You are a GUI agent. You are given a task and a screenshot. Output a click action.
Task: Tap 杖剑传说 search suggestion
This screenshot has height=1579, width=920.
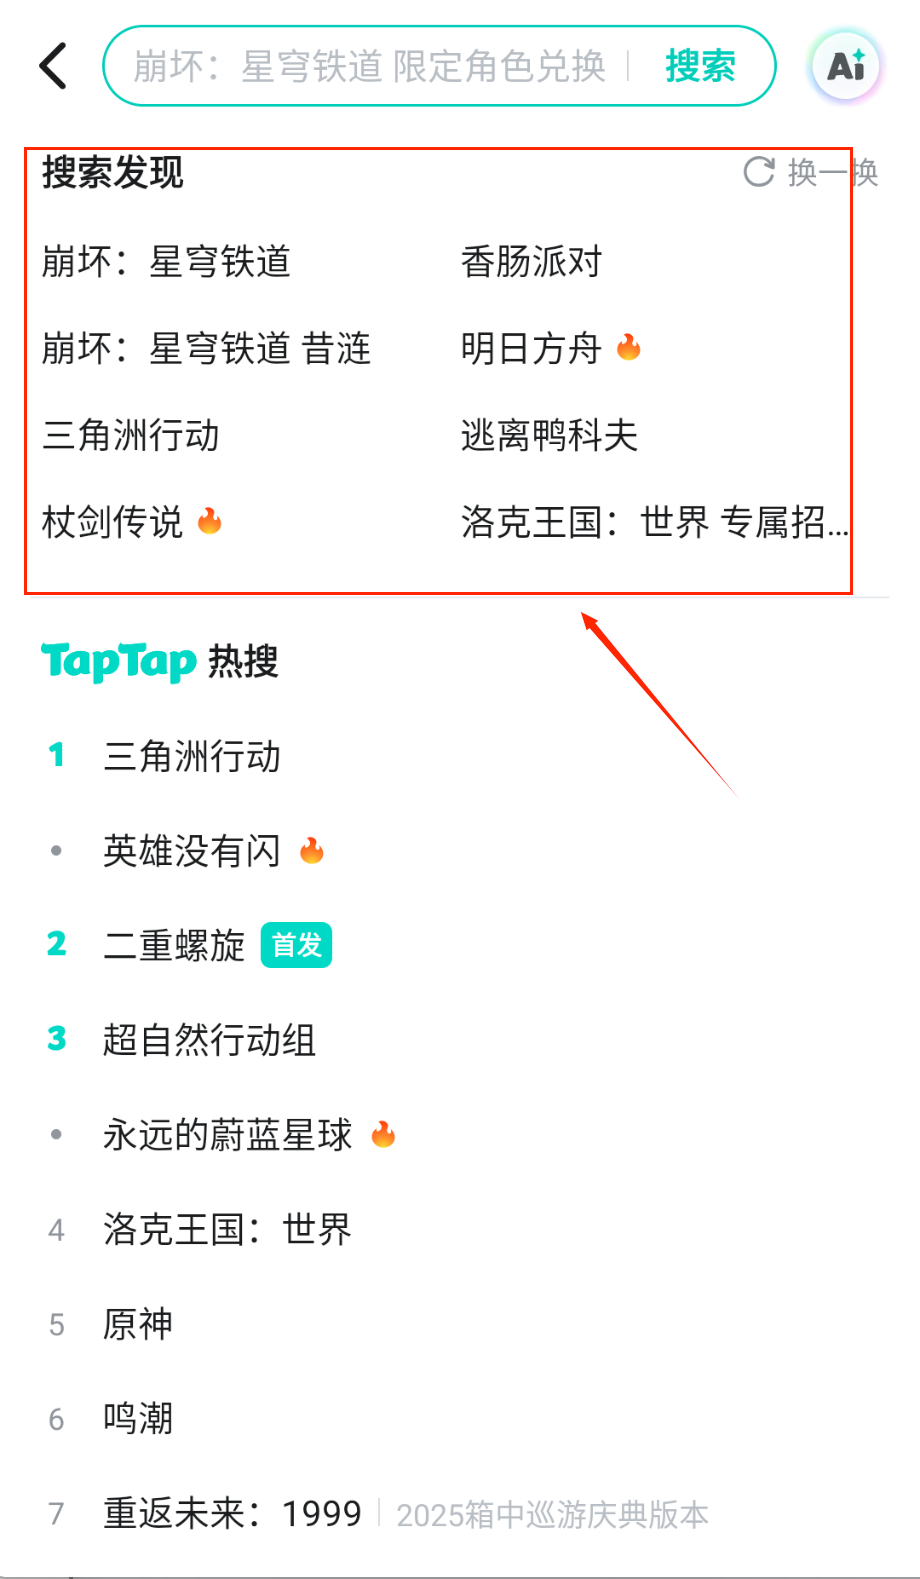pyautogui.click(x=112, y=522)
